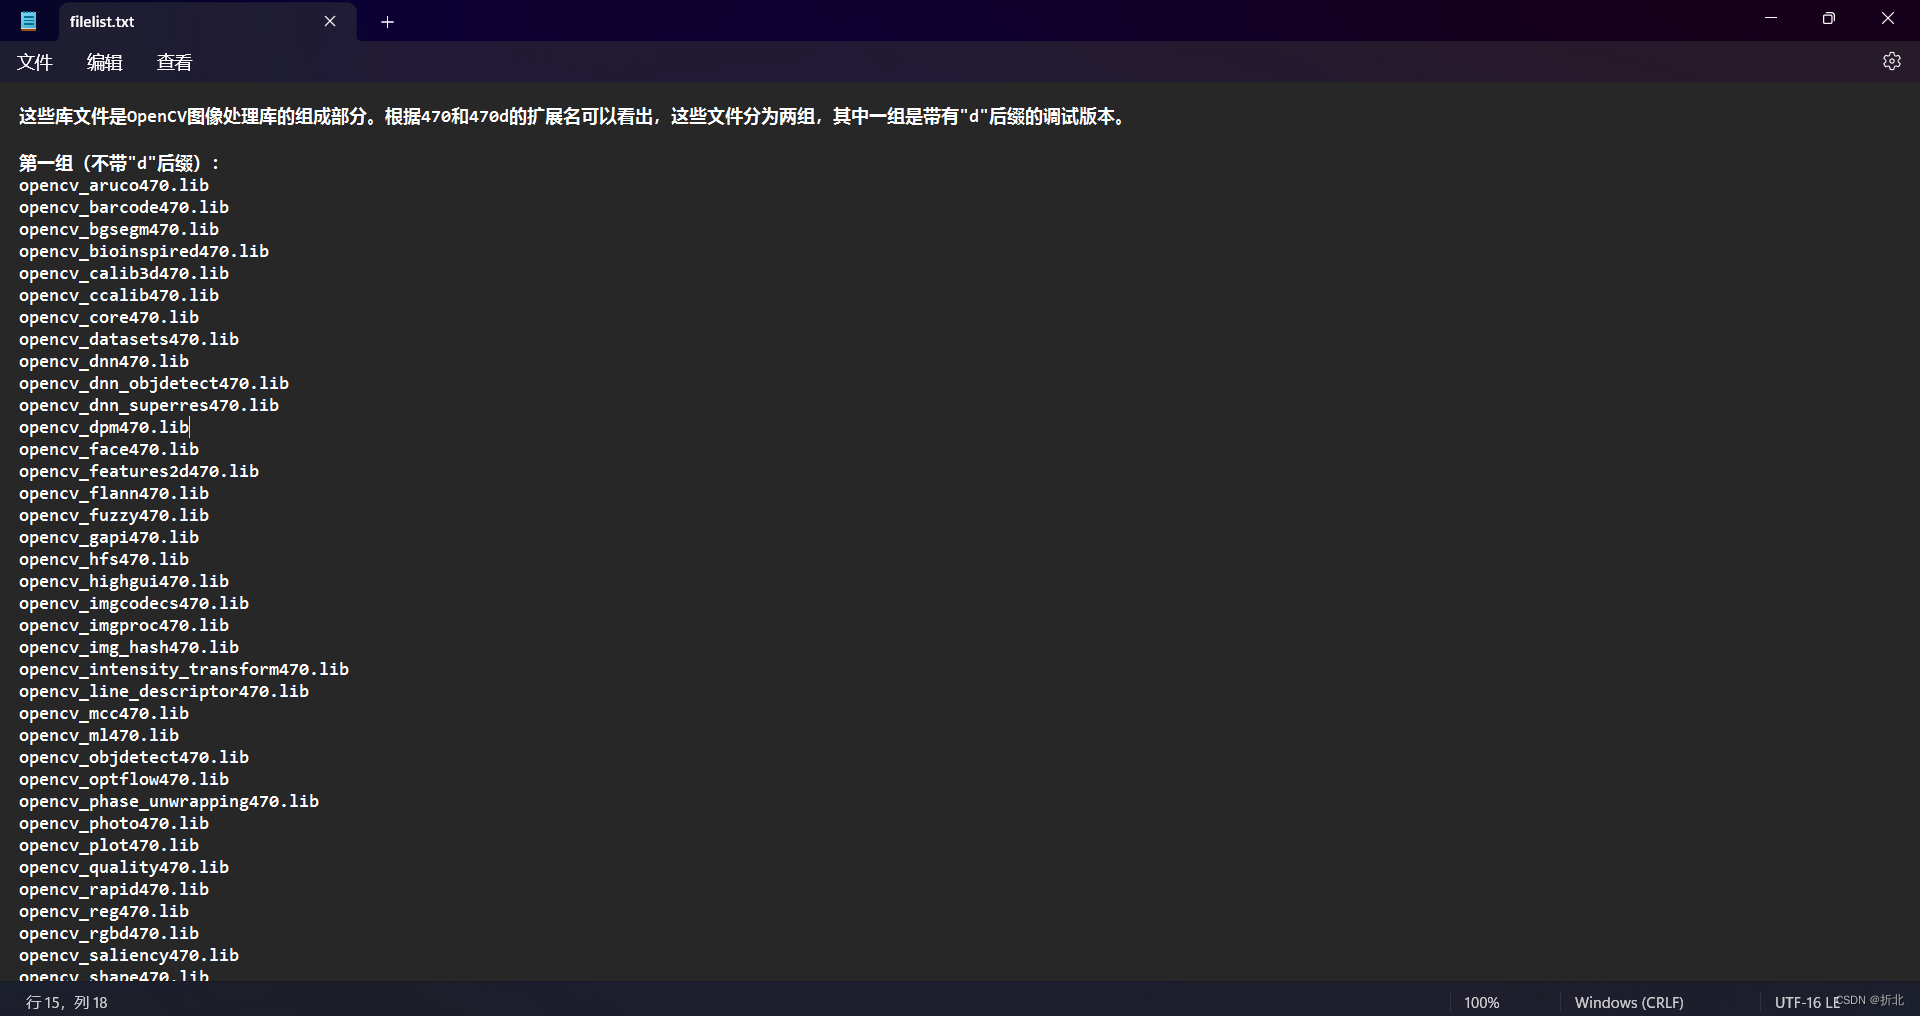
Task: Restore down the Notepad window
Action: pyautogui.click(x=1829, y=18)
